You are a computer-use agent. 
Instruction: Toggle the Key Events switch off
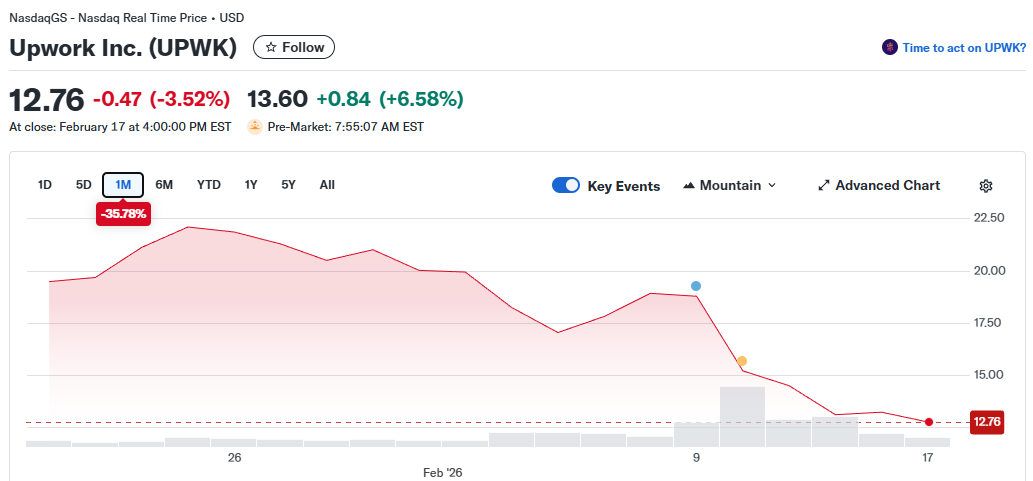[x=566, y=186]
